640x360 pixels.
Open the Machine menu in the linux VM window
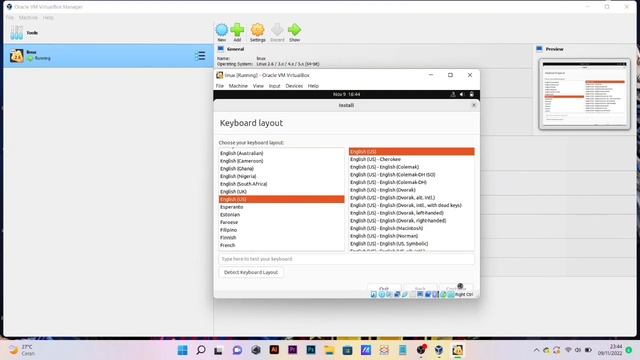point(238,86)
